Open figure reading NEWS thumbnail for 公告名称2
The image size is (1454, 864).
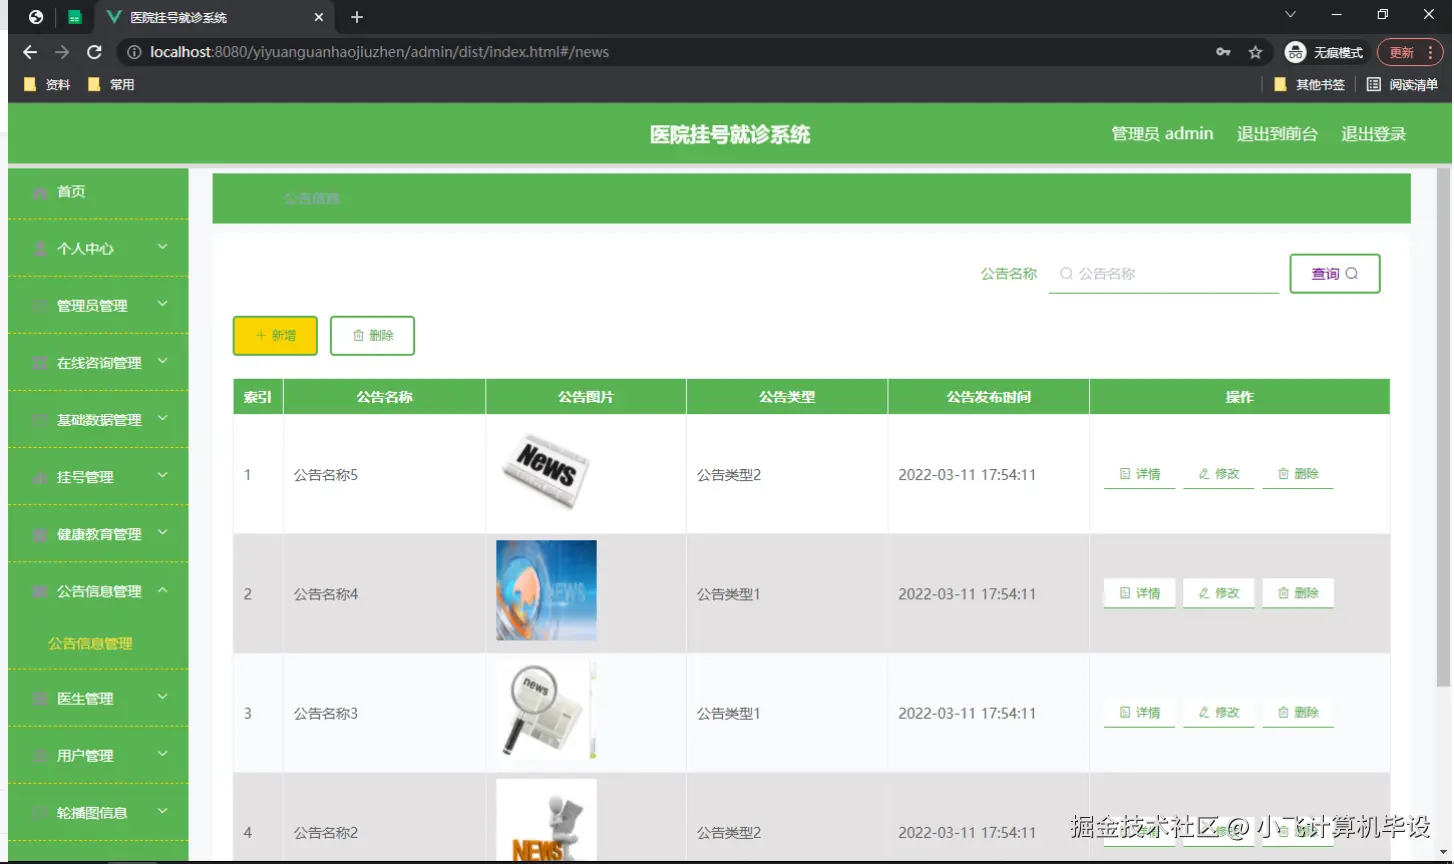click(x=546, y=820)
